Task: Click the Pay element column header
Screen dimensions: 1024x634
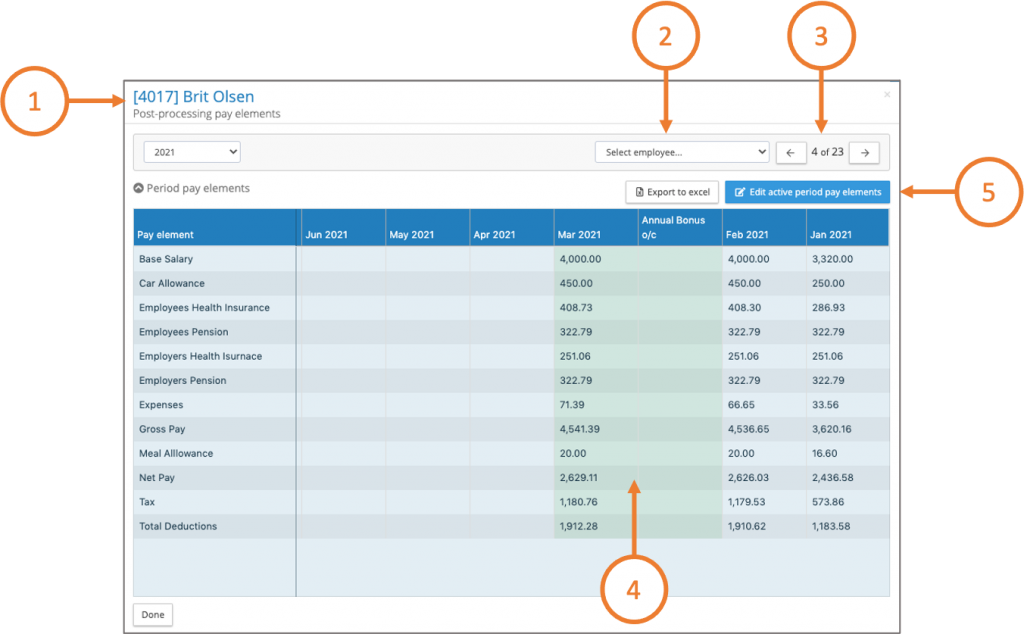Action: pyautogui.click(x=166, y=235)
